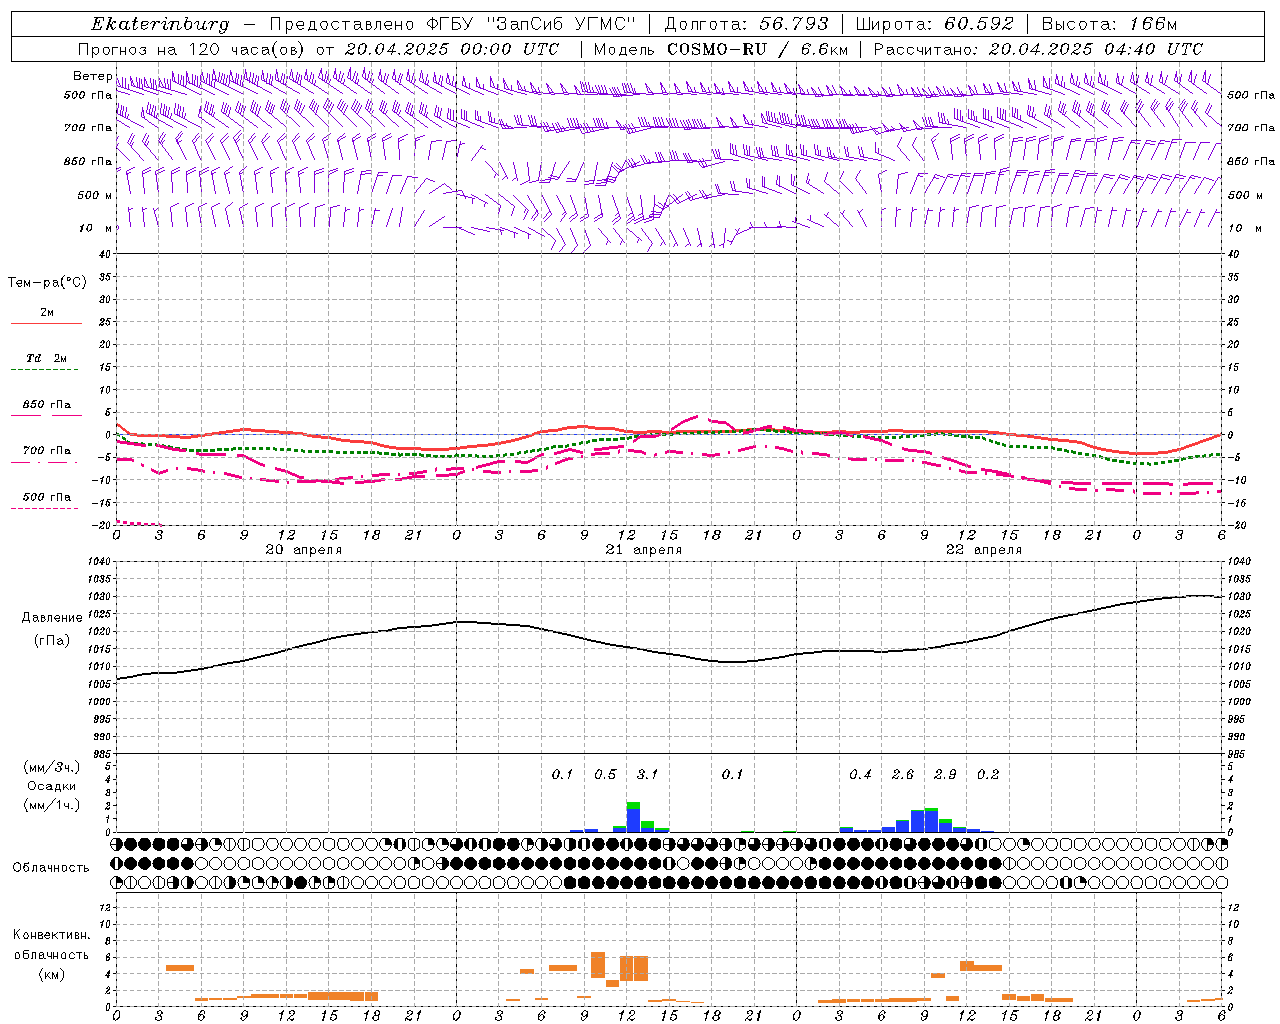Viewport: 1280px width, 1024px height.
Task: Click the red 2м legend line sample
Action: click(47, 323)
